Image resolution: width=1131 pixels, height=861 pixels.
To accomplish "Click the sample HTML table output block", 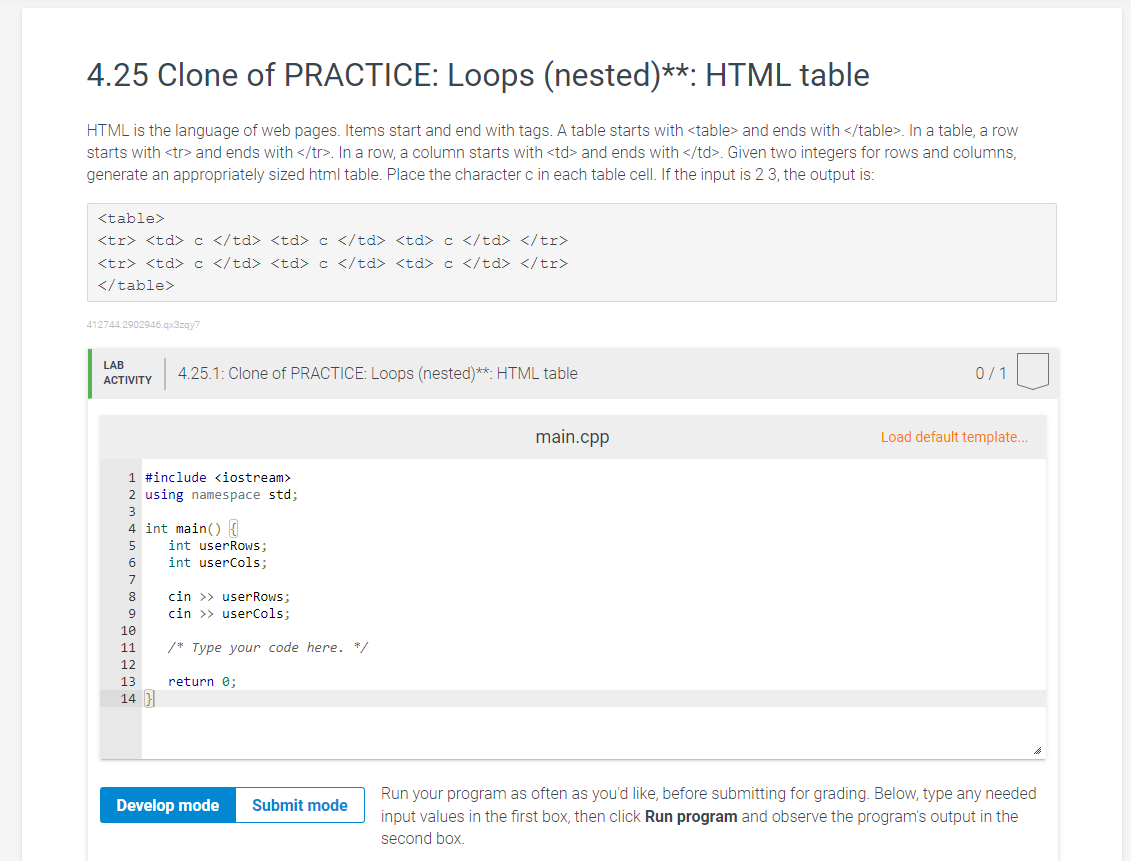I will (571, 252).
